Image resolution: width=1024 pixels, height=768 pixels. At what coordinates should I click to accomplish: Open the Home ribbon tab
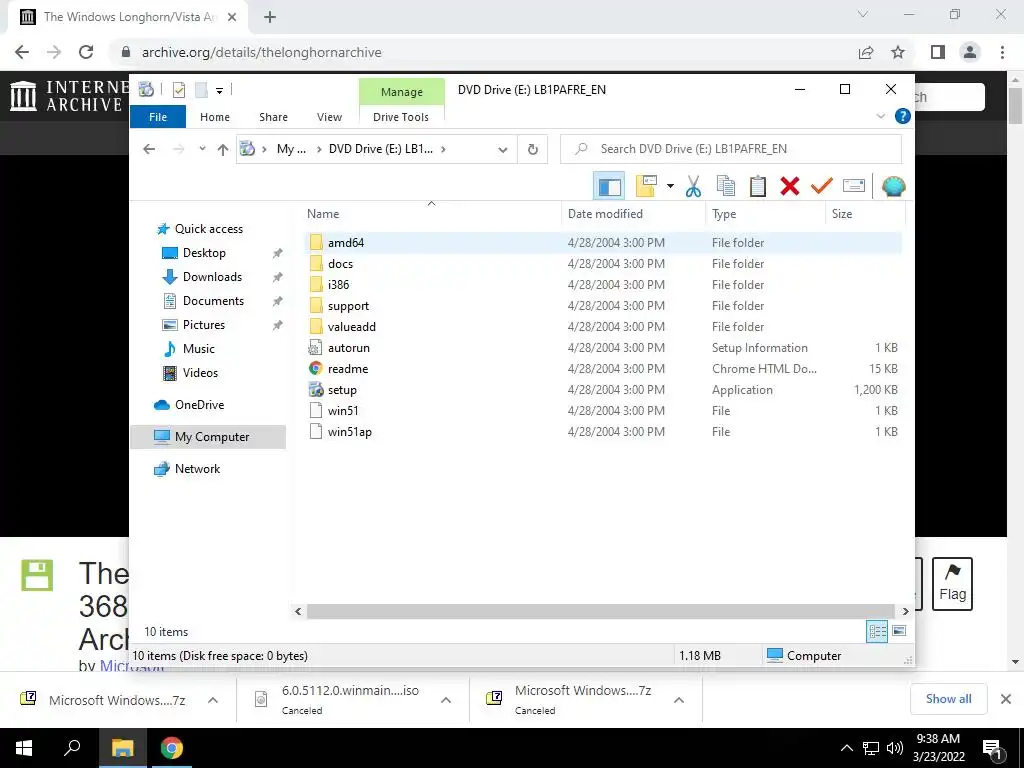click(x=215, y=117)
